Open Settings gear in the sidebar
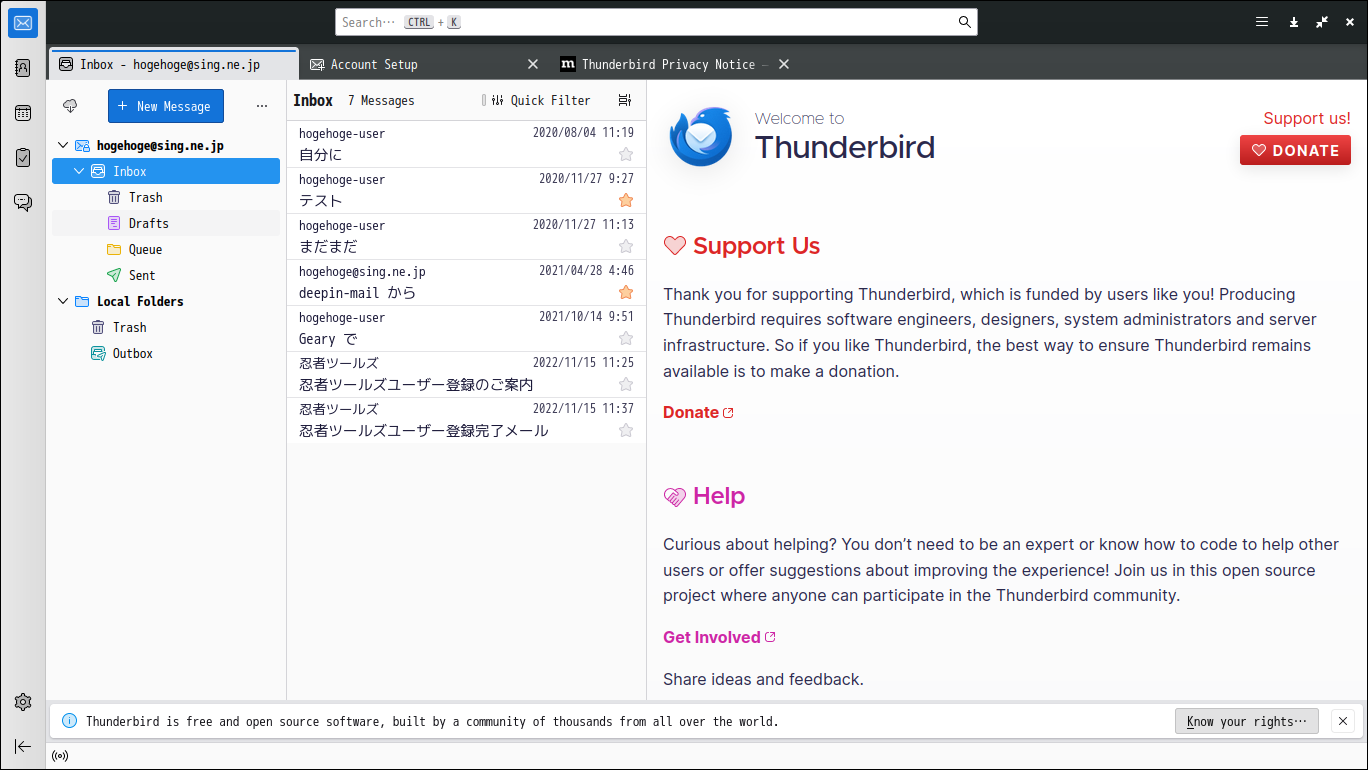The image size is (1368, 770). (x=23, y=702)
